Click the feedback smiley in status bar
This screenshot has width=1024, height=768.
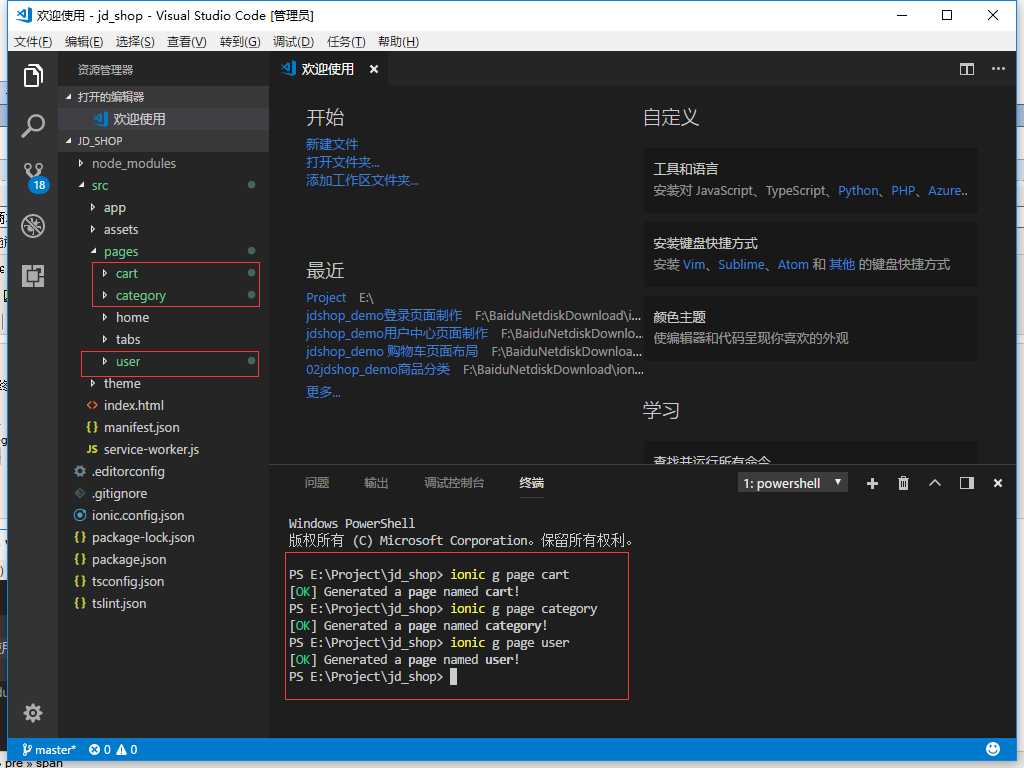click(x=993, y=749)
